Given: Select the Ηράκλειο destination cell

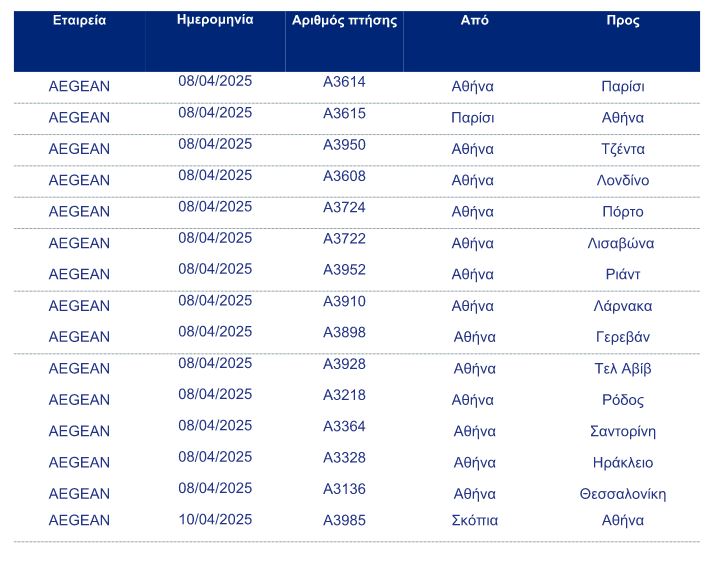Looking at the screenshot, I should tap(623, 463).
